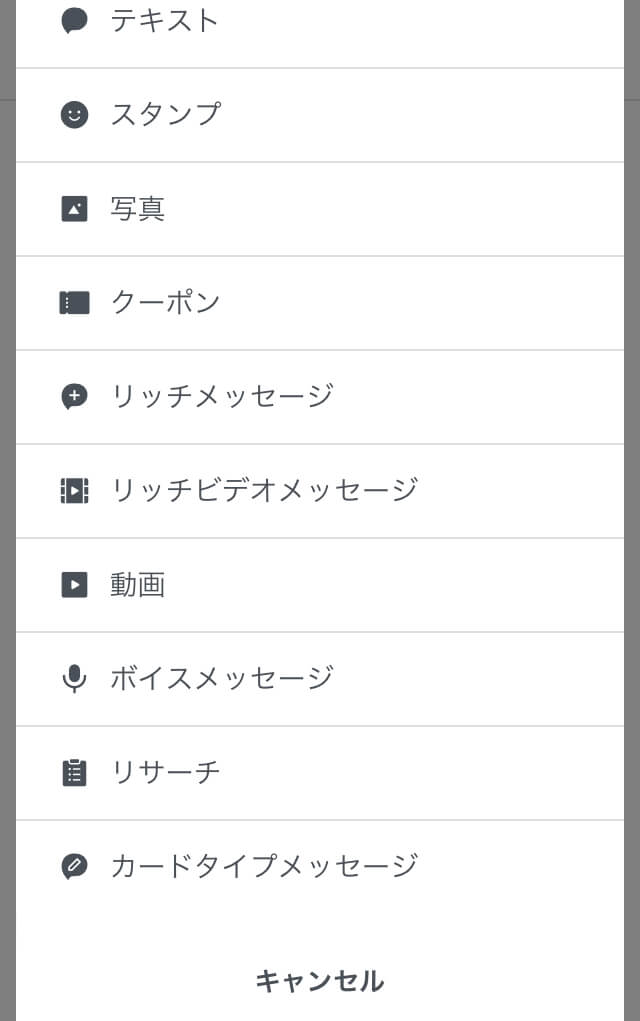Choose スタンプ from the list
640x1021 pixels.
[165, 114]
